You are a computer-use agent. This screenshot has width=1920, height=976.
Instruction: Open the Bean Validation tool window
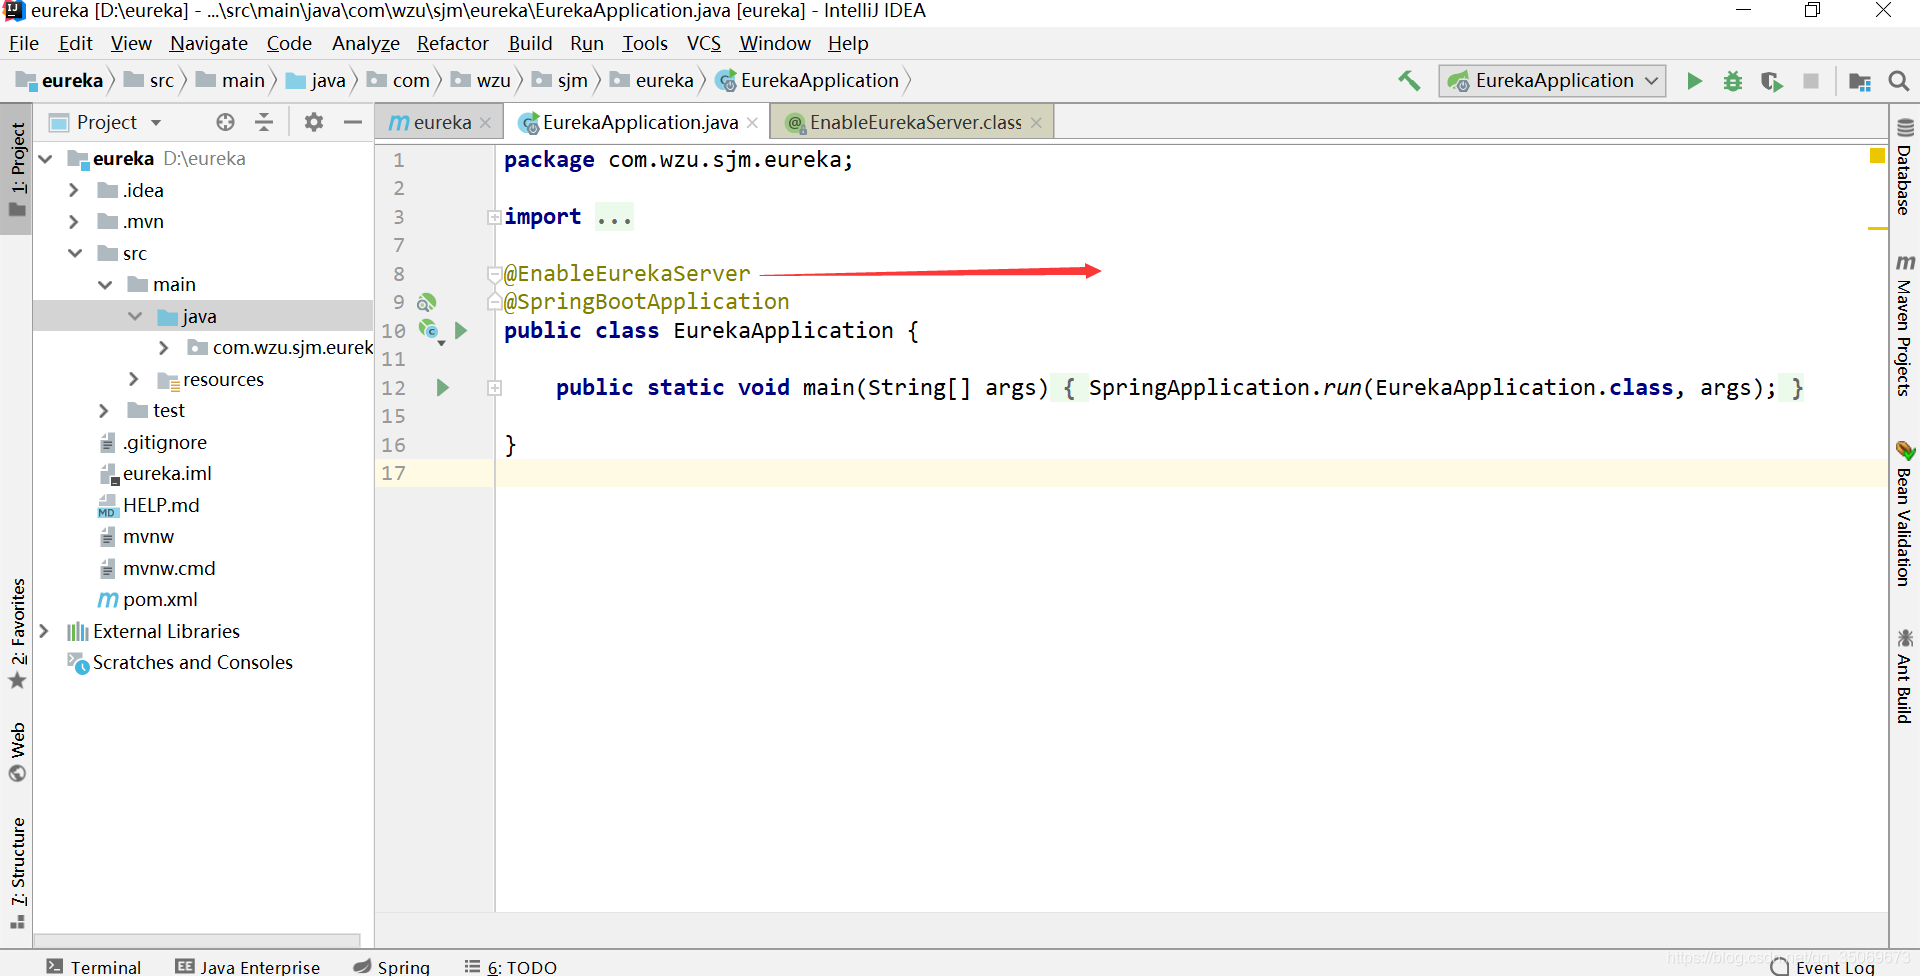click(1904, 513)
